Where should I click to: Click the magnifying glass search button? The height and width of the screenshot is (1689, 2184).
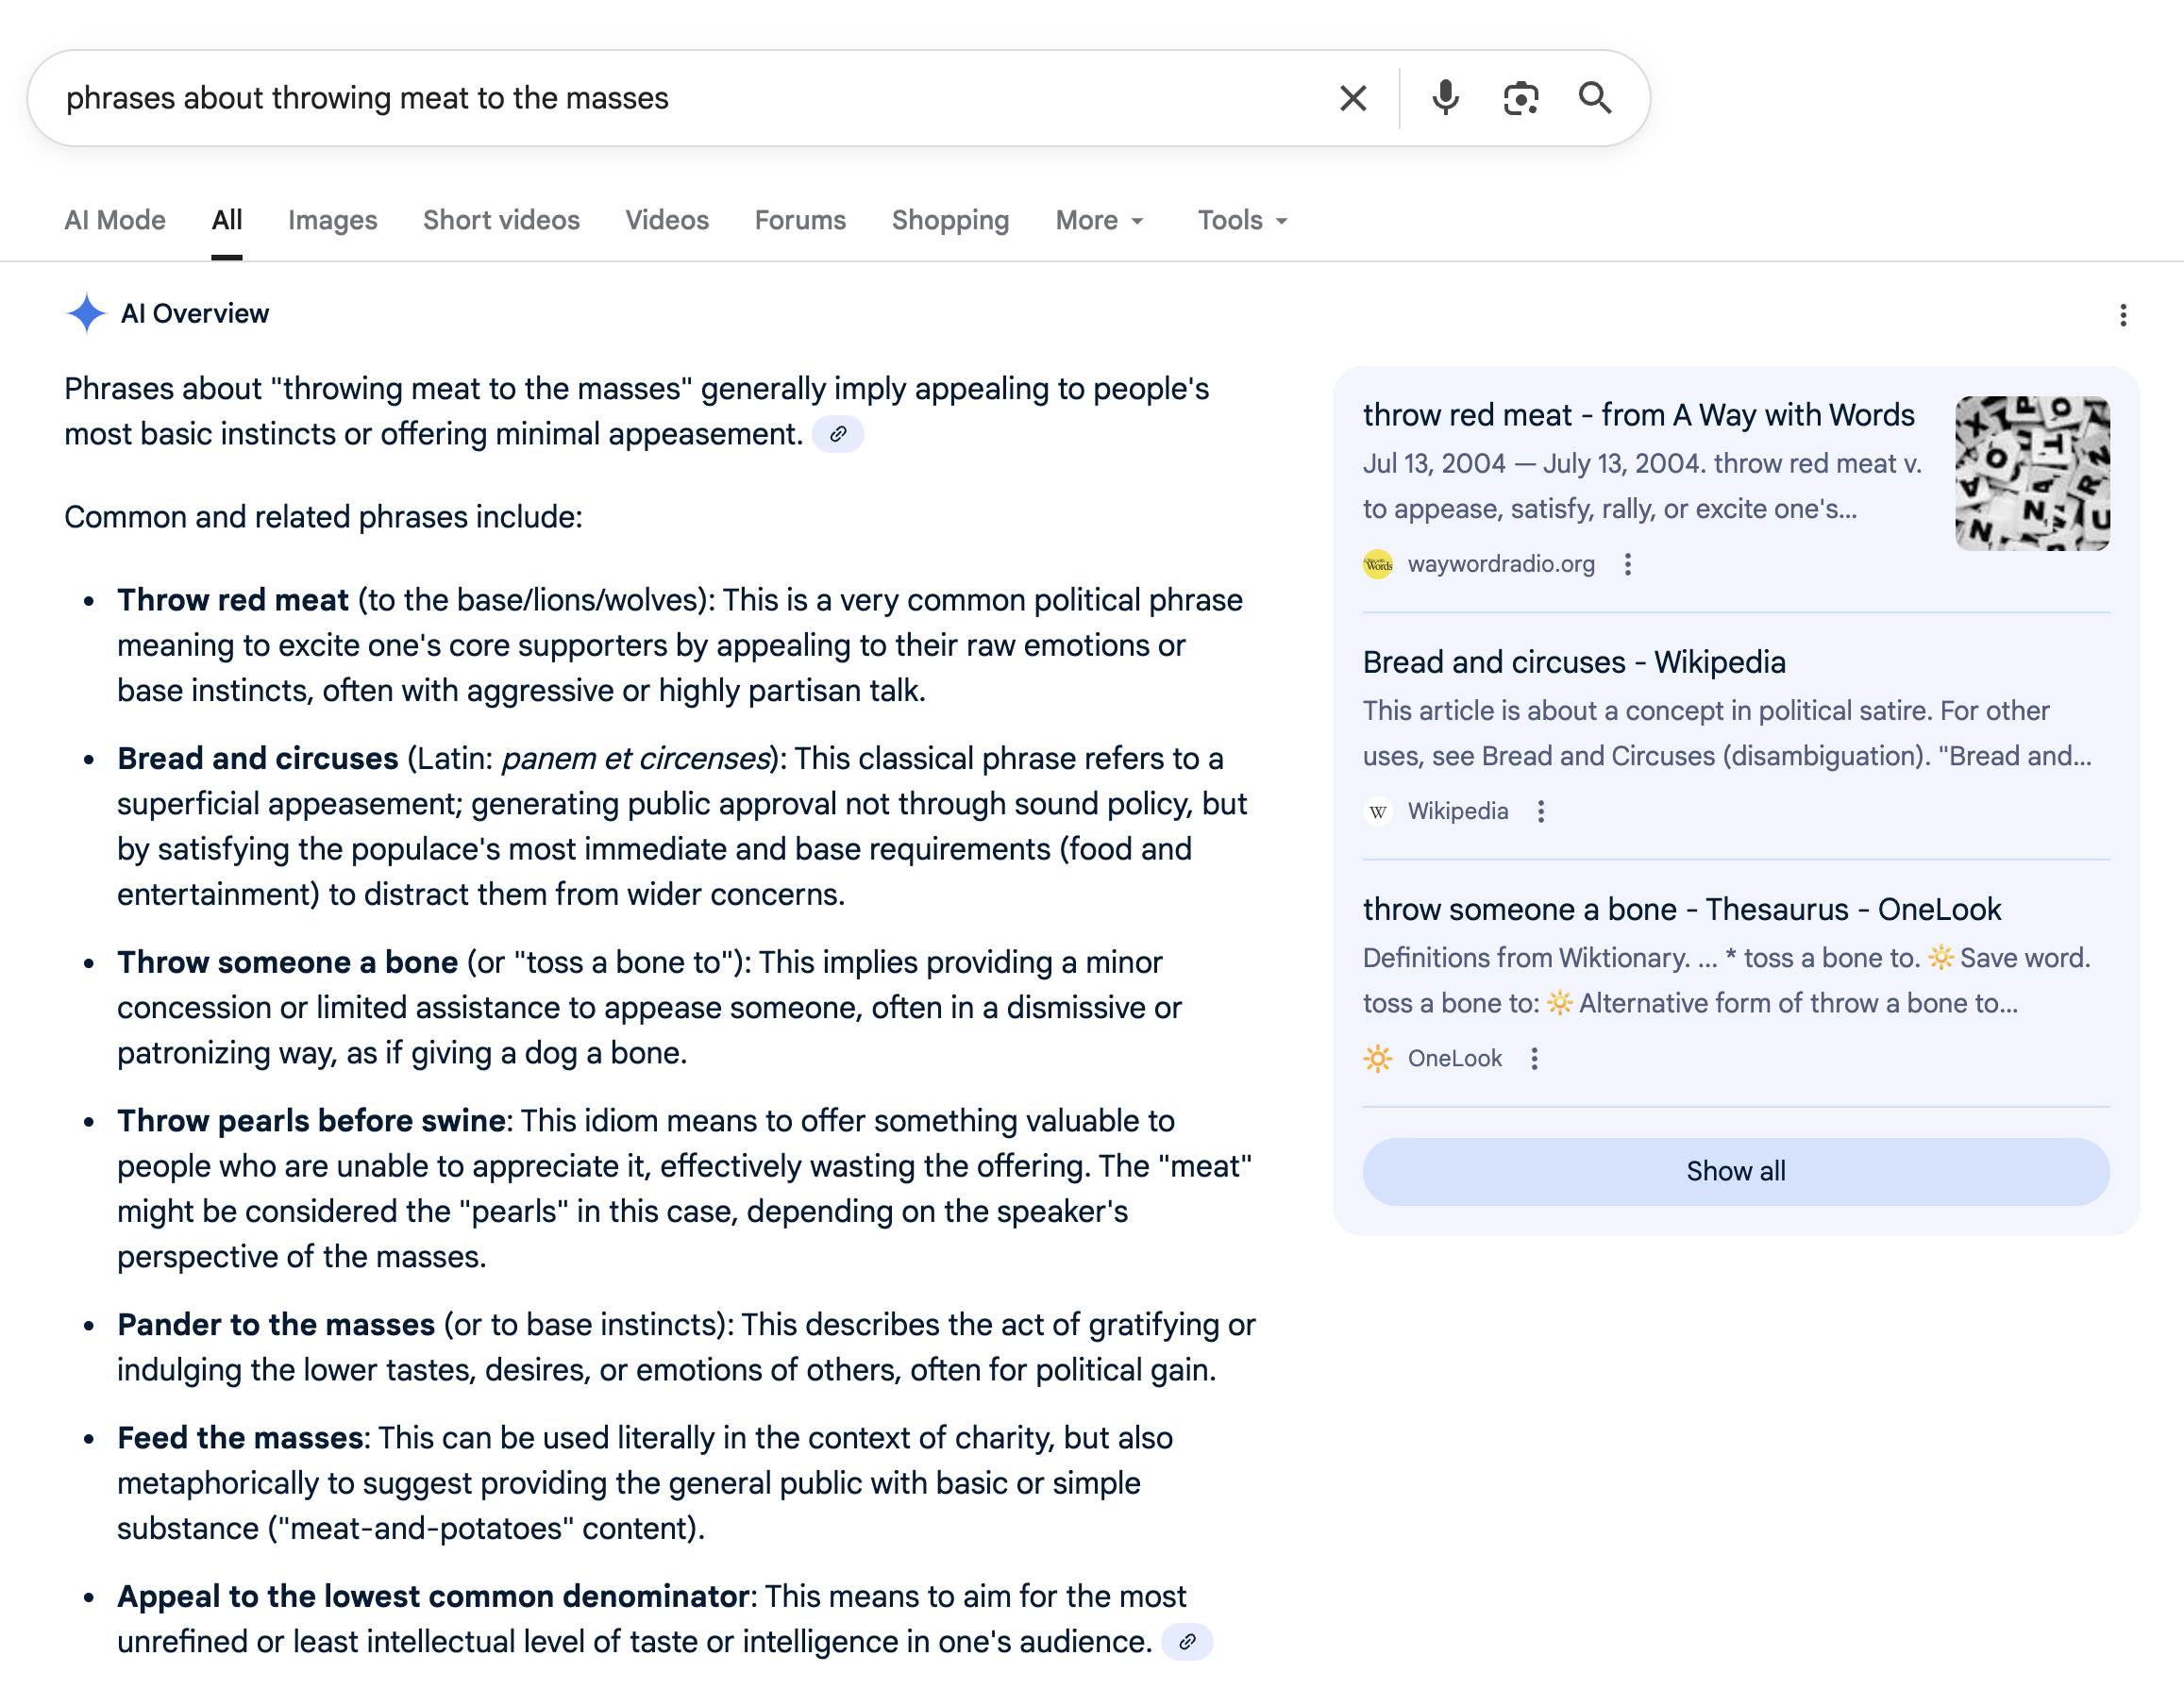pos(1595,98)
